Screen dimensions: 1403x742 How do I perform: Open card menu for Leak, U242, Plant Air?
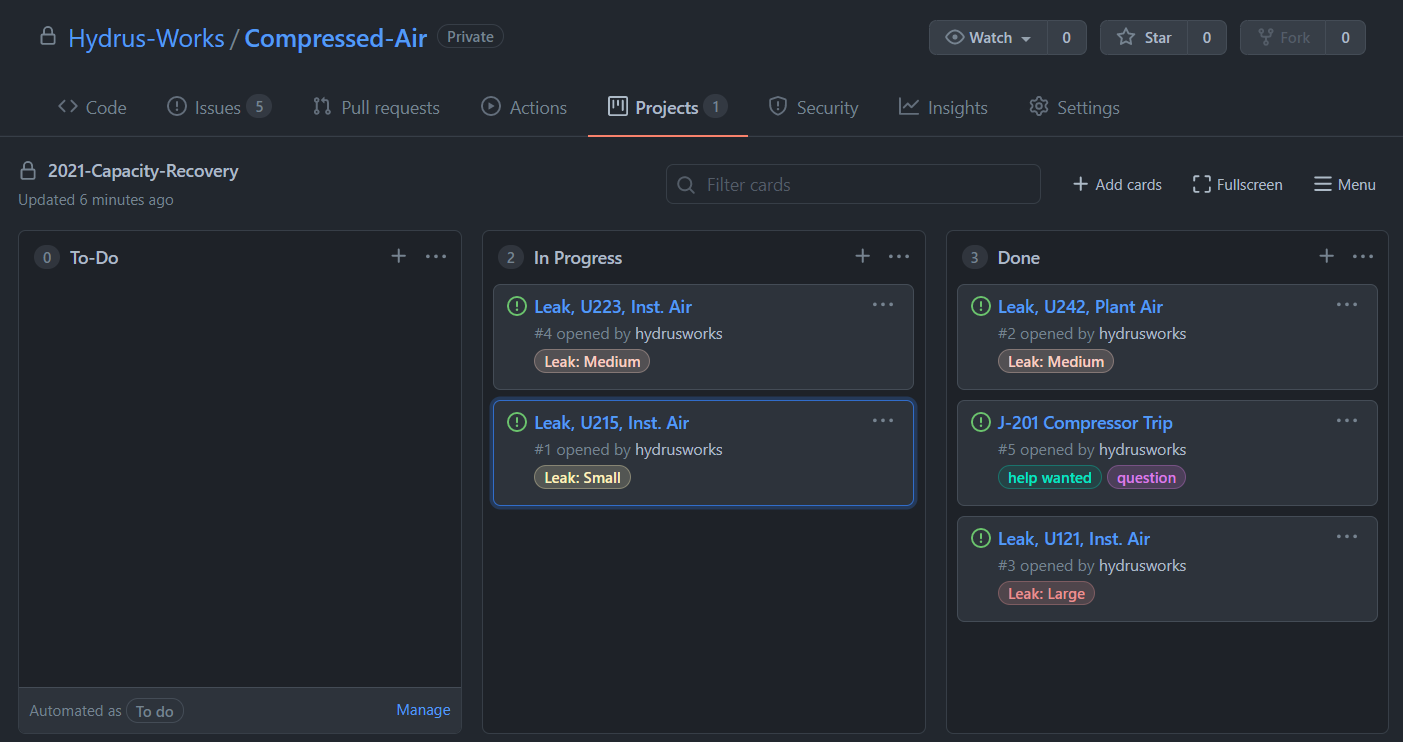click(x=1347, y=305)
